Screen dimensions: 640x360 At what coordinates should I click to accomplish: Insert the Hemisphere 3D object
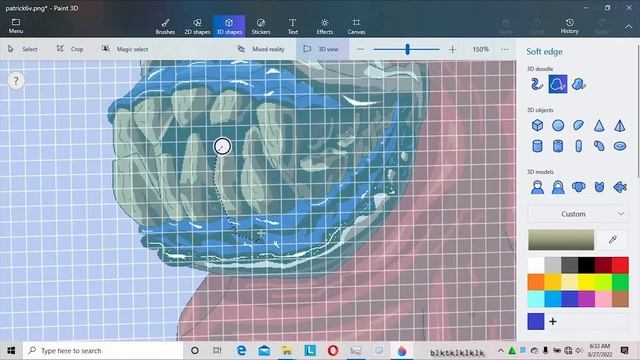click(x=578, y=125)
